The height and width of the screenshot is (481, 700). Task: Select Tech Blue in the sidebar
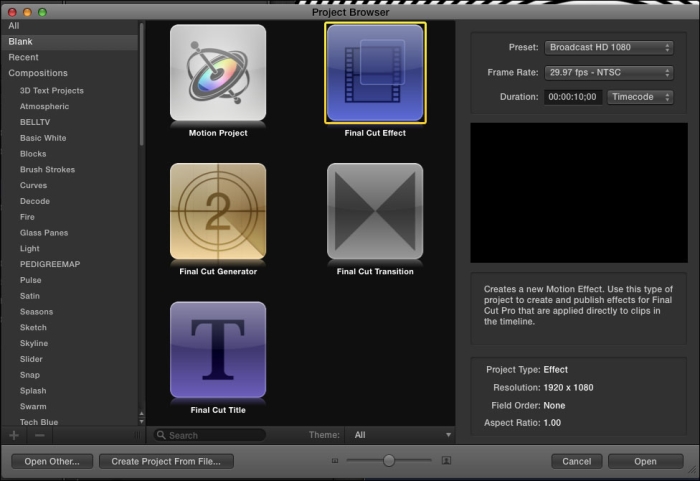point(39,422)
